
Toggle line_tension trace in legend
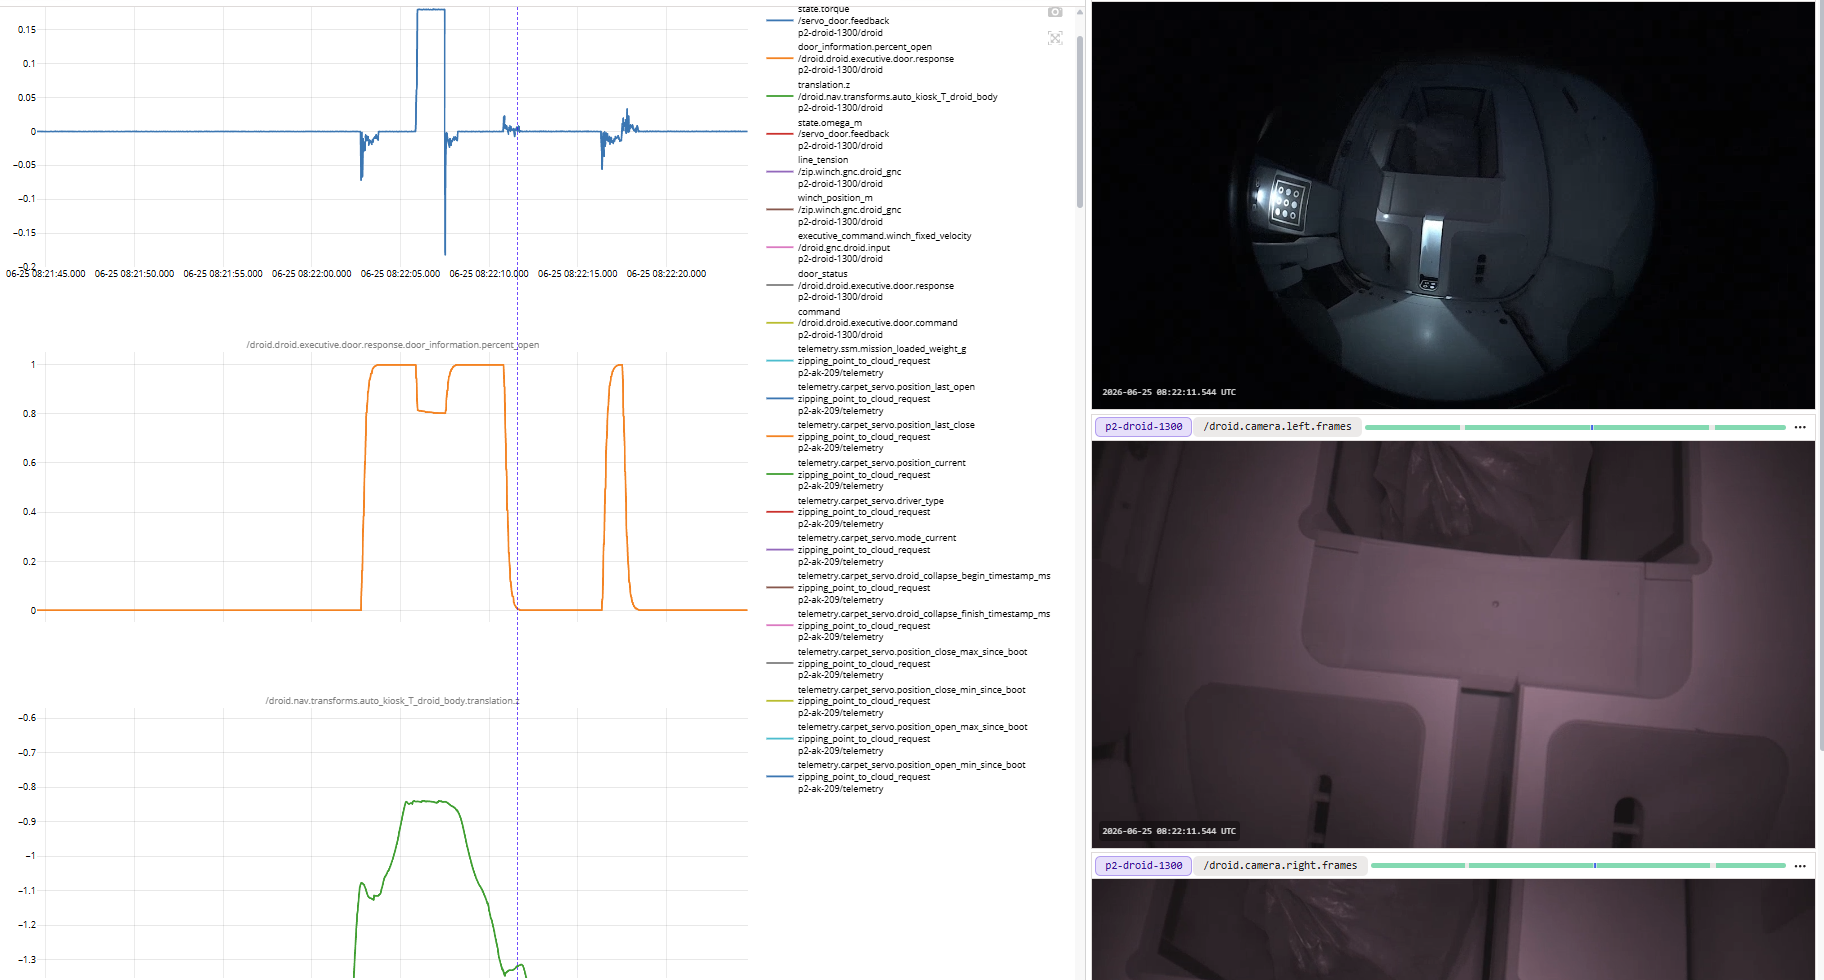[x=834, y=172]
